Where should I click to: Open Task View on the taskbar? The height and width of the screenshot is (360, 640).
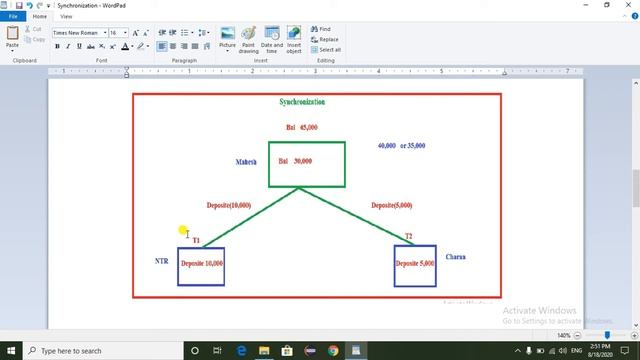click(x=217, y=351)
